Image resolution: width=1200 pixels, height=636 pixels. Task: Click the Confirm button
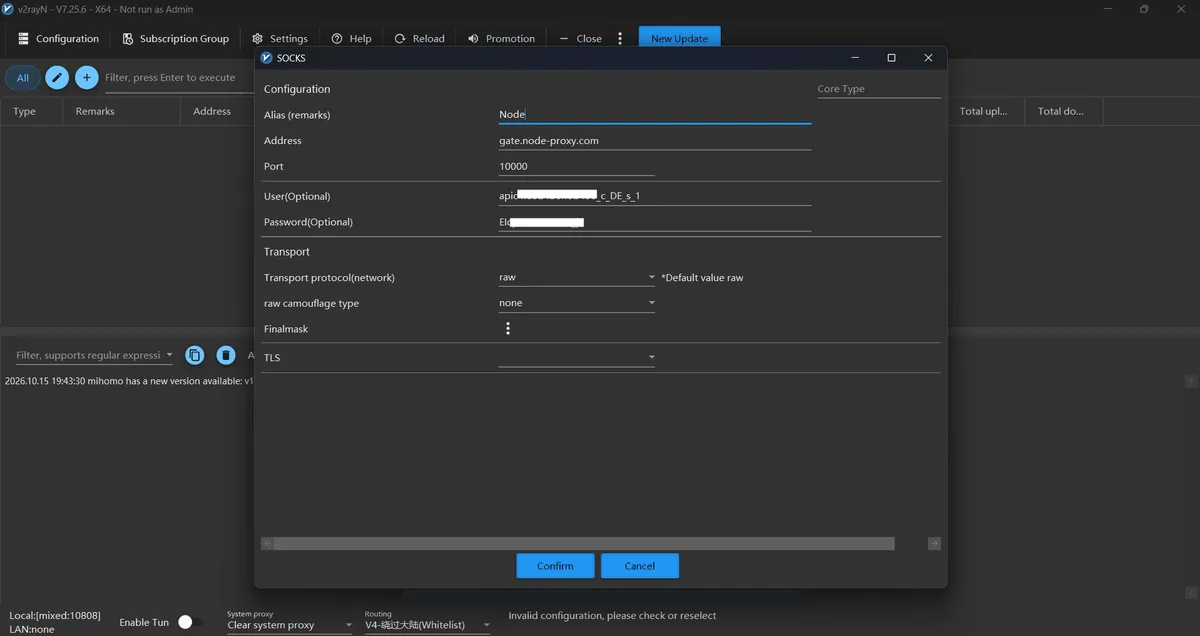pyautogui.click(x=555, y=566)
